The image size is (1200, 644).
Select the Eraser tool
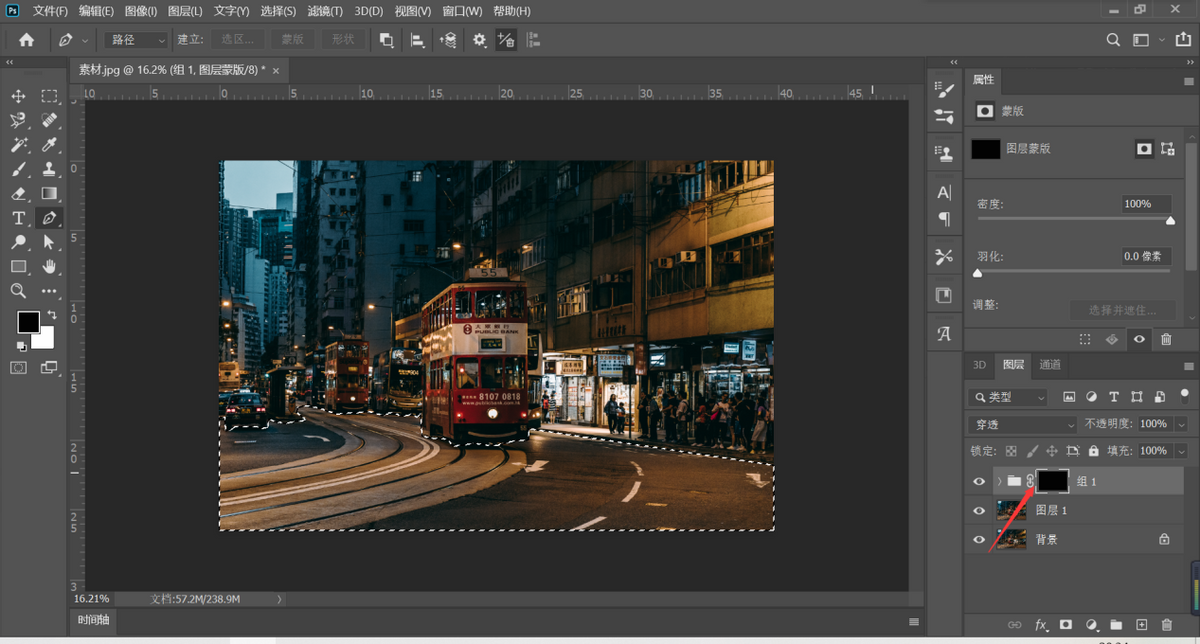click(x=18, y=193)
